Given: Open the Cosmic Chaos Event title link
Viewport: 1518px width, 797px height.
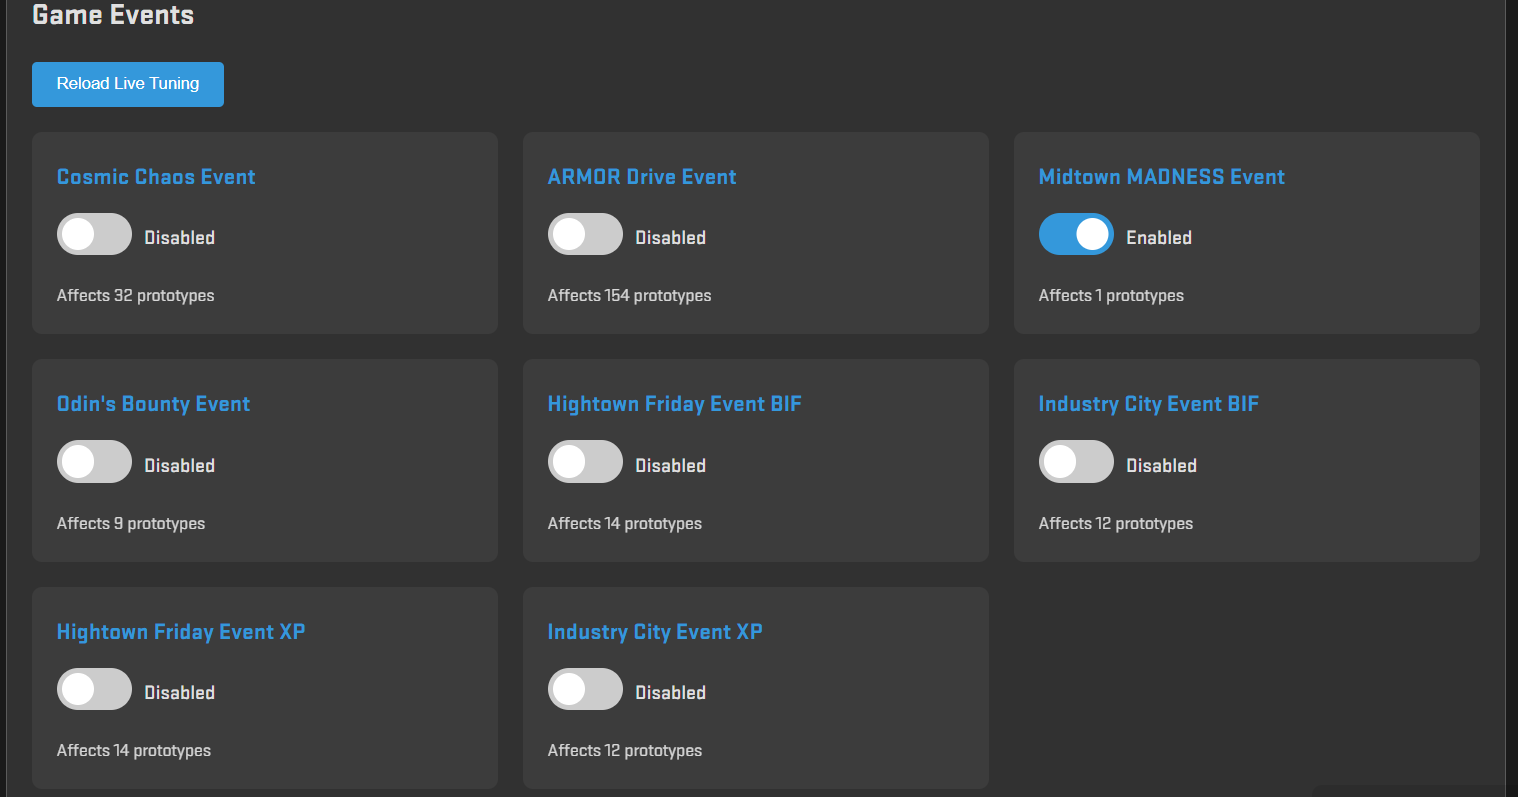Looking at the screenshot, I should click(x=156, y=177).
